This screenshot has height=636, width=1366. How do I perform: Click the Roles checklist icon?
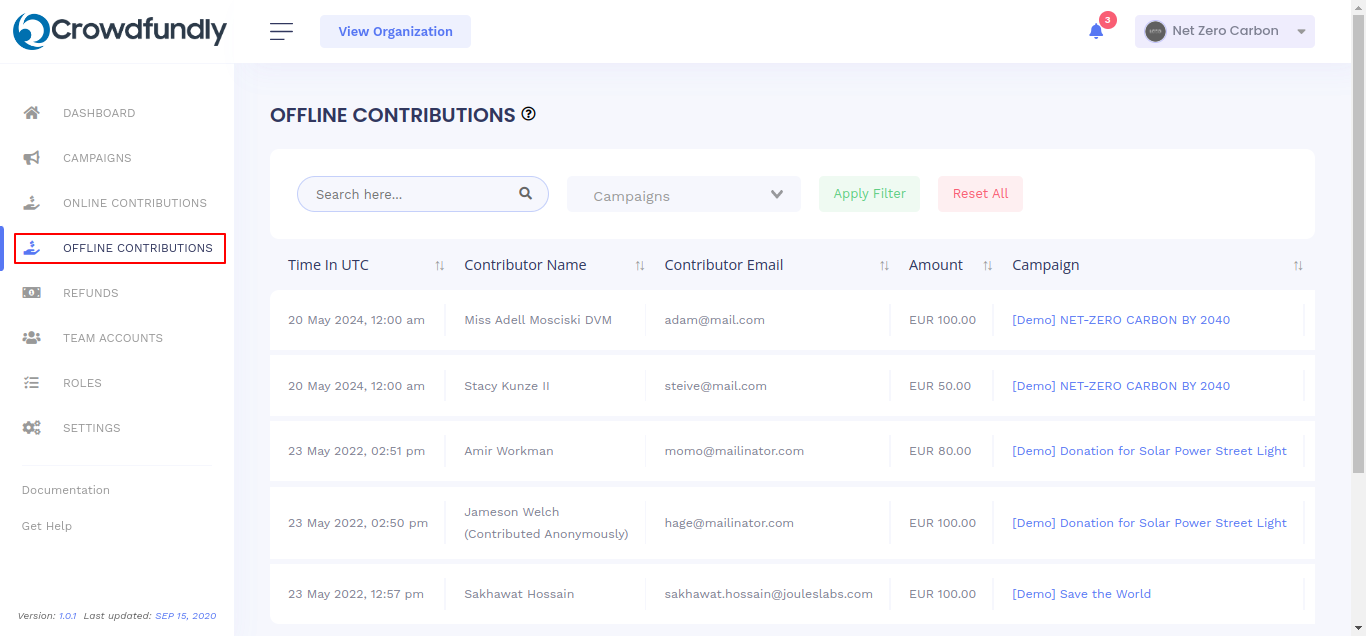32,383
